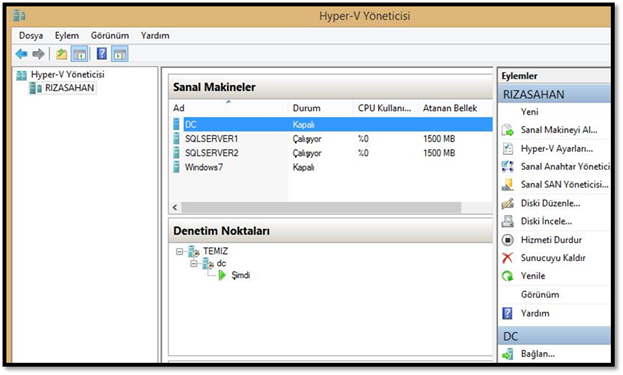The width and height of the screenshot is (623, 375).
Task: Click the Hyper-V Yöneticisi tree root icon
Action: tap(21, 75)
